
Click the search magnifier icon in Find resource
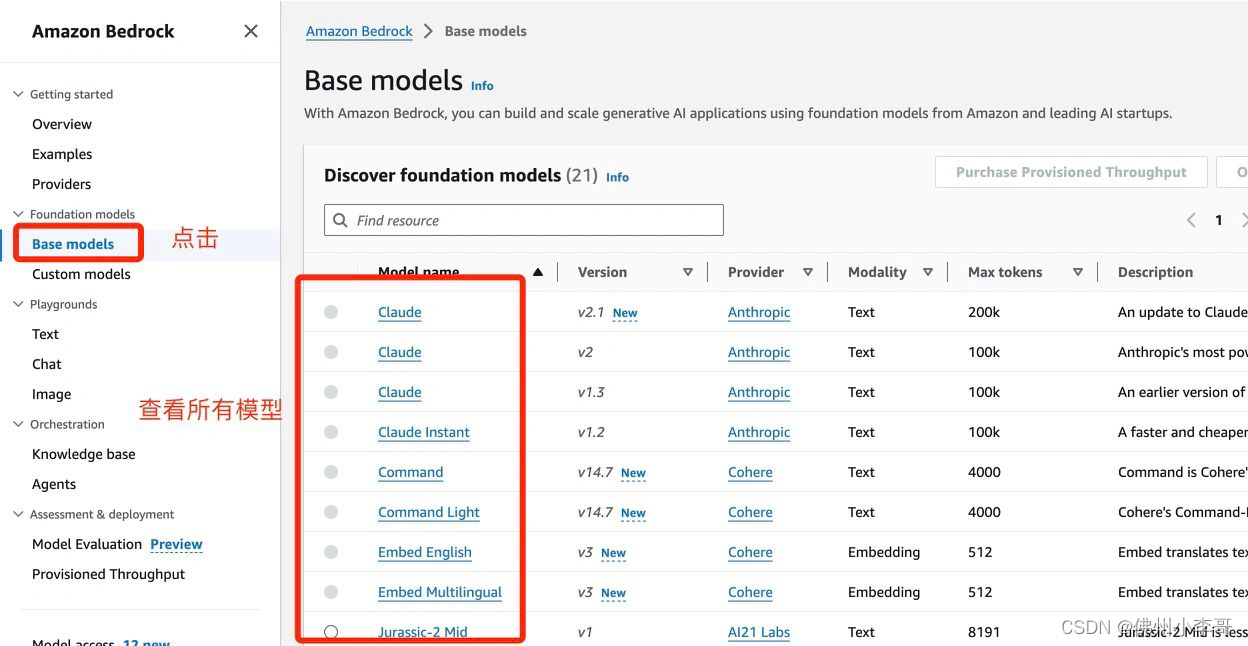click(x=341, y=220)
